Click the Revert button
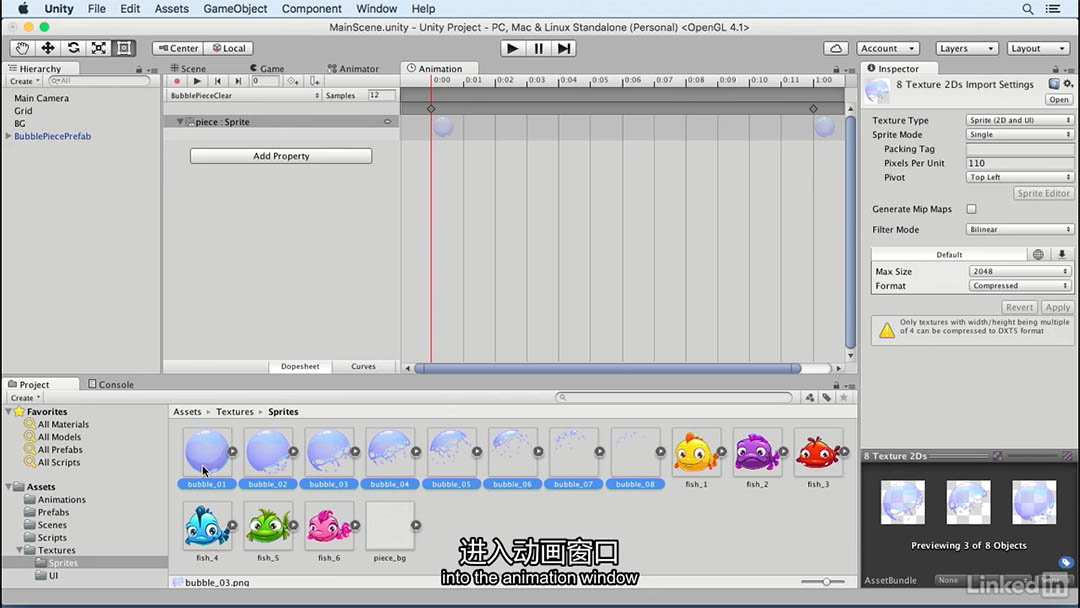The width and height of the screenshot is (1080, 608). (x=1019, y=307)
